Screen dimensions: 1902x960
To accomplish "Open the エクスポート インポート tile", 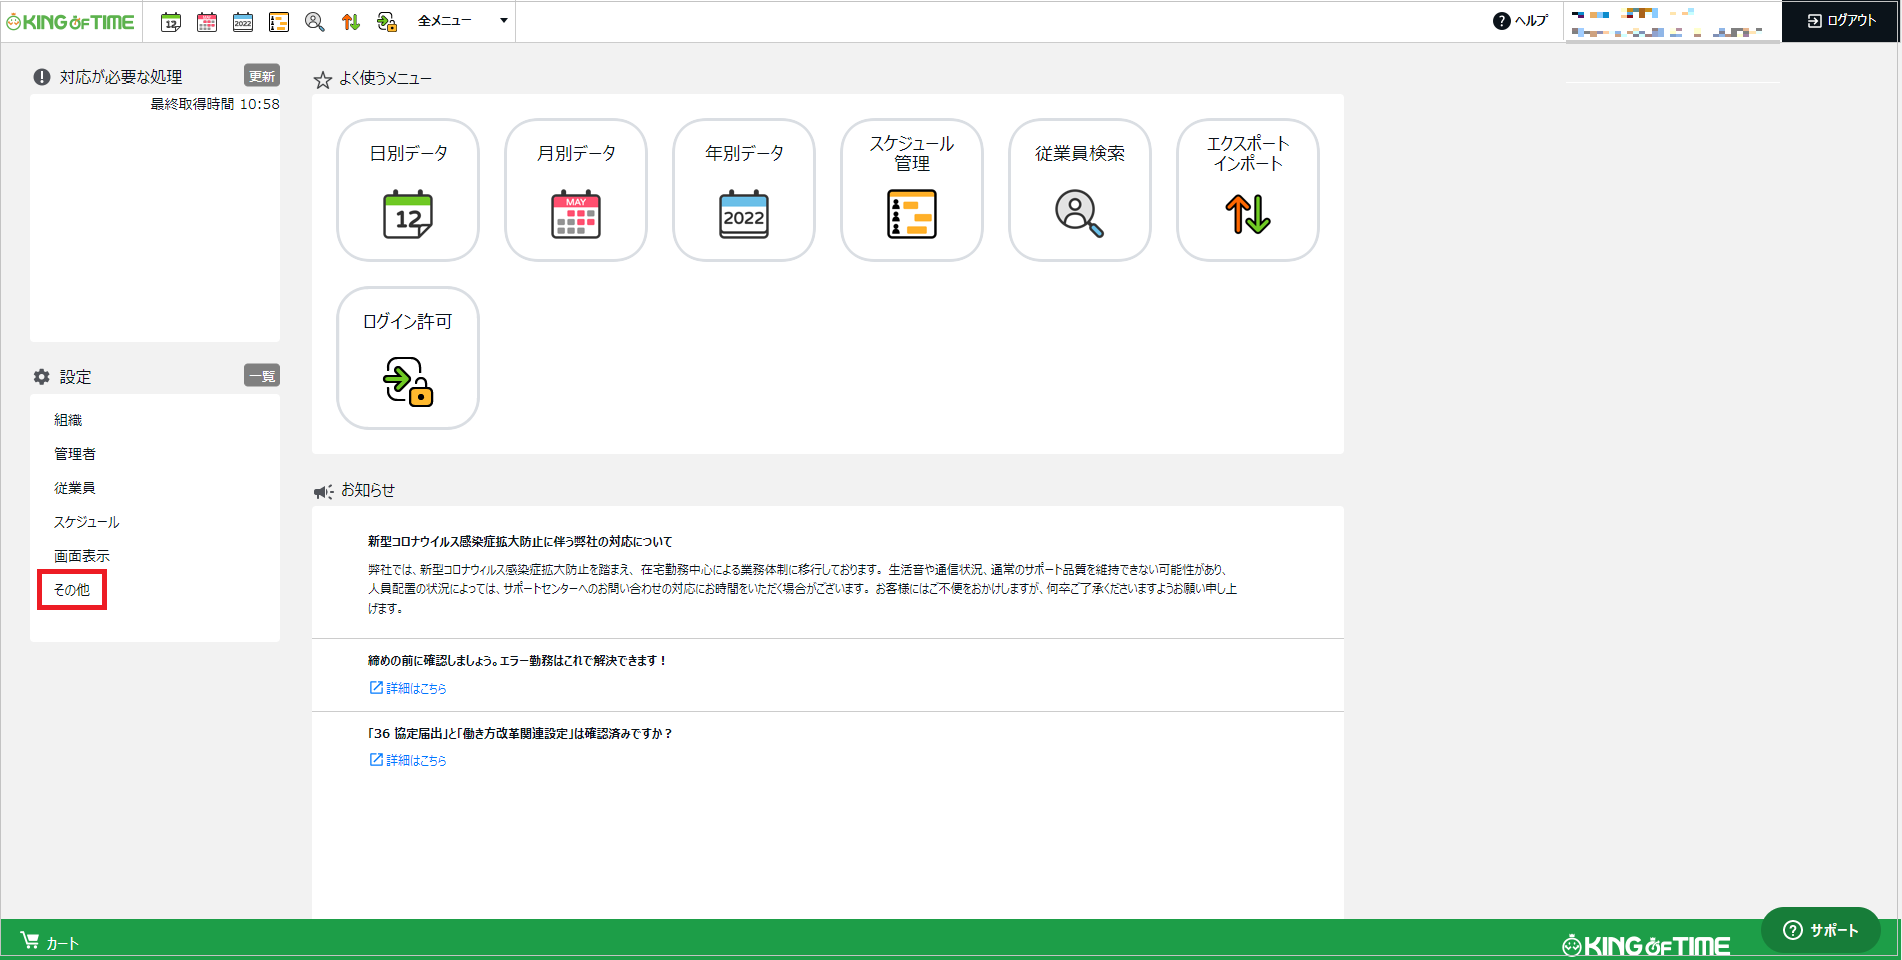I will (x=1248, y=190).
